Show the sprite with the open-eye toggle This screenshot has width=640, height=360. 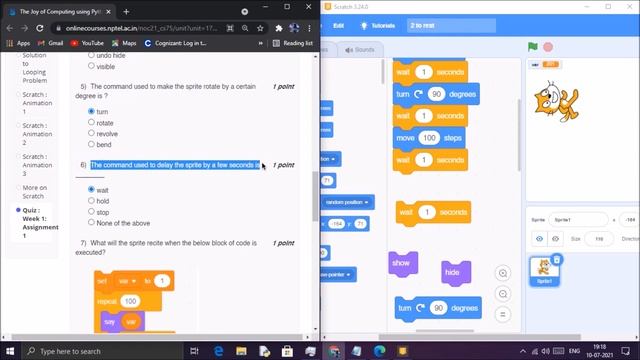tap(539, 239)
